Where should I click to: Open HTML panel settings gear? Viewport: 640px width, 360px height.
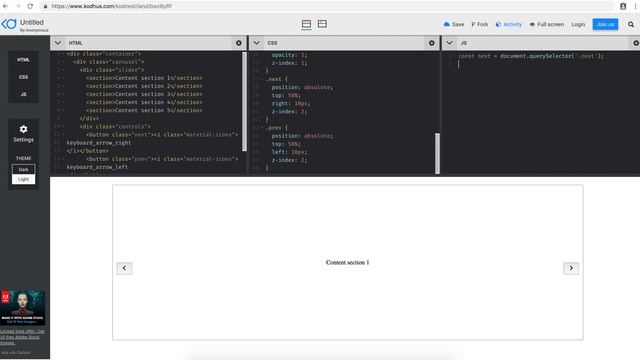click(239, 43)
